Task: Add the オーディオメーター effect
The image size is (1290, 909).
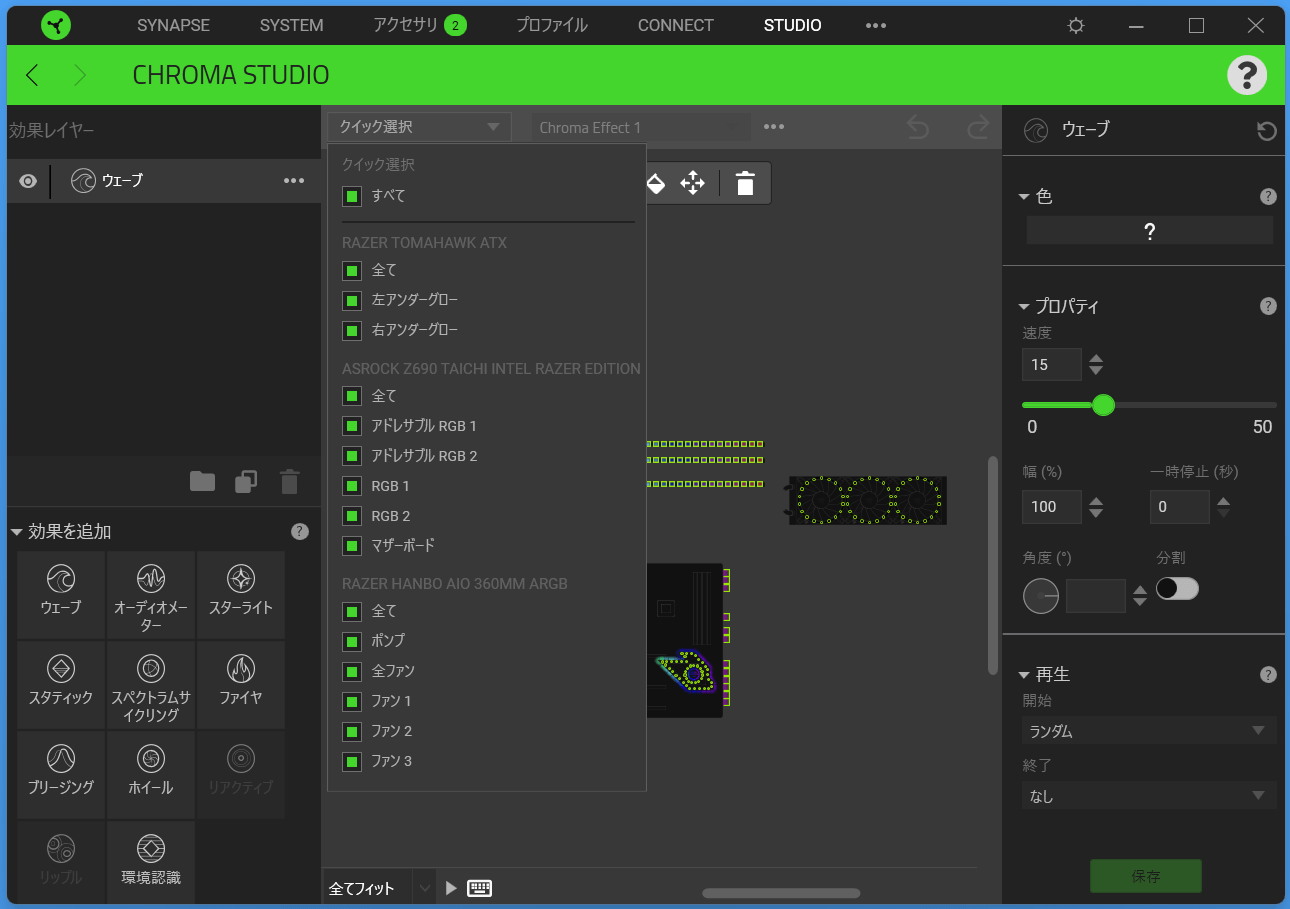Action: tap(151, 595)
